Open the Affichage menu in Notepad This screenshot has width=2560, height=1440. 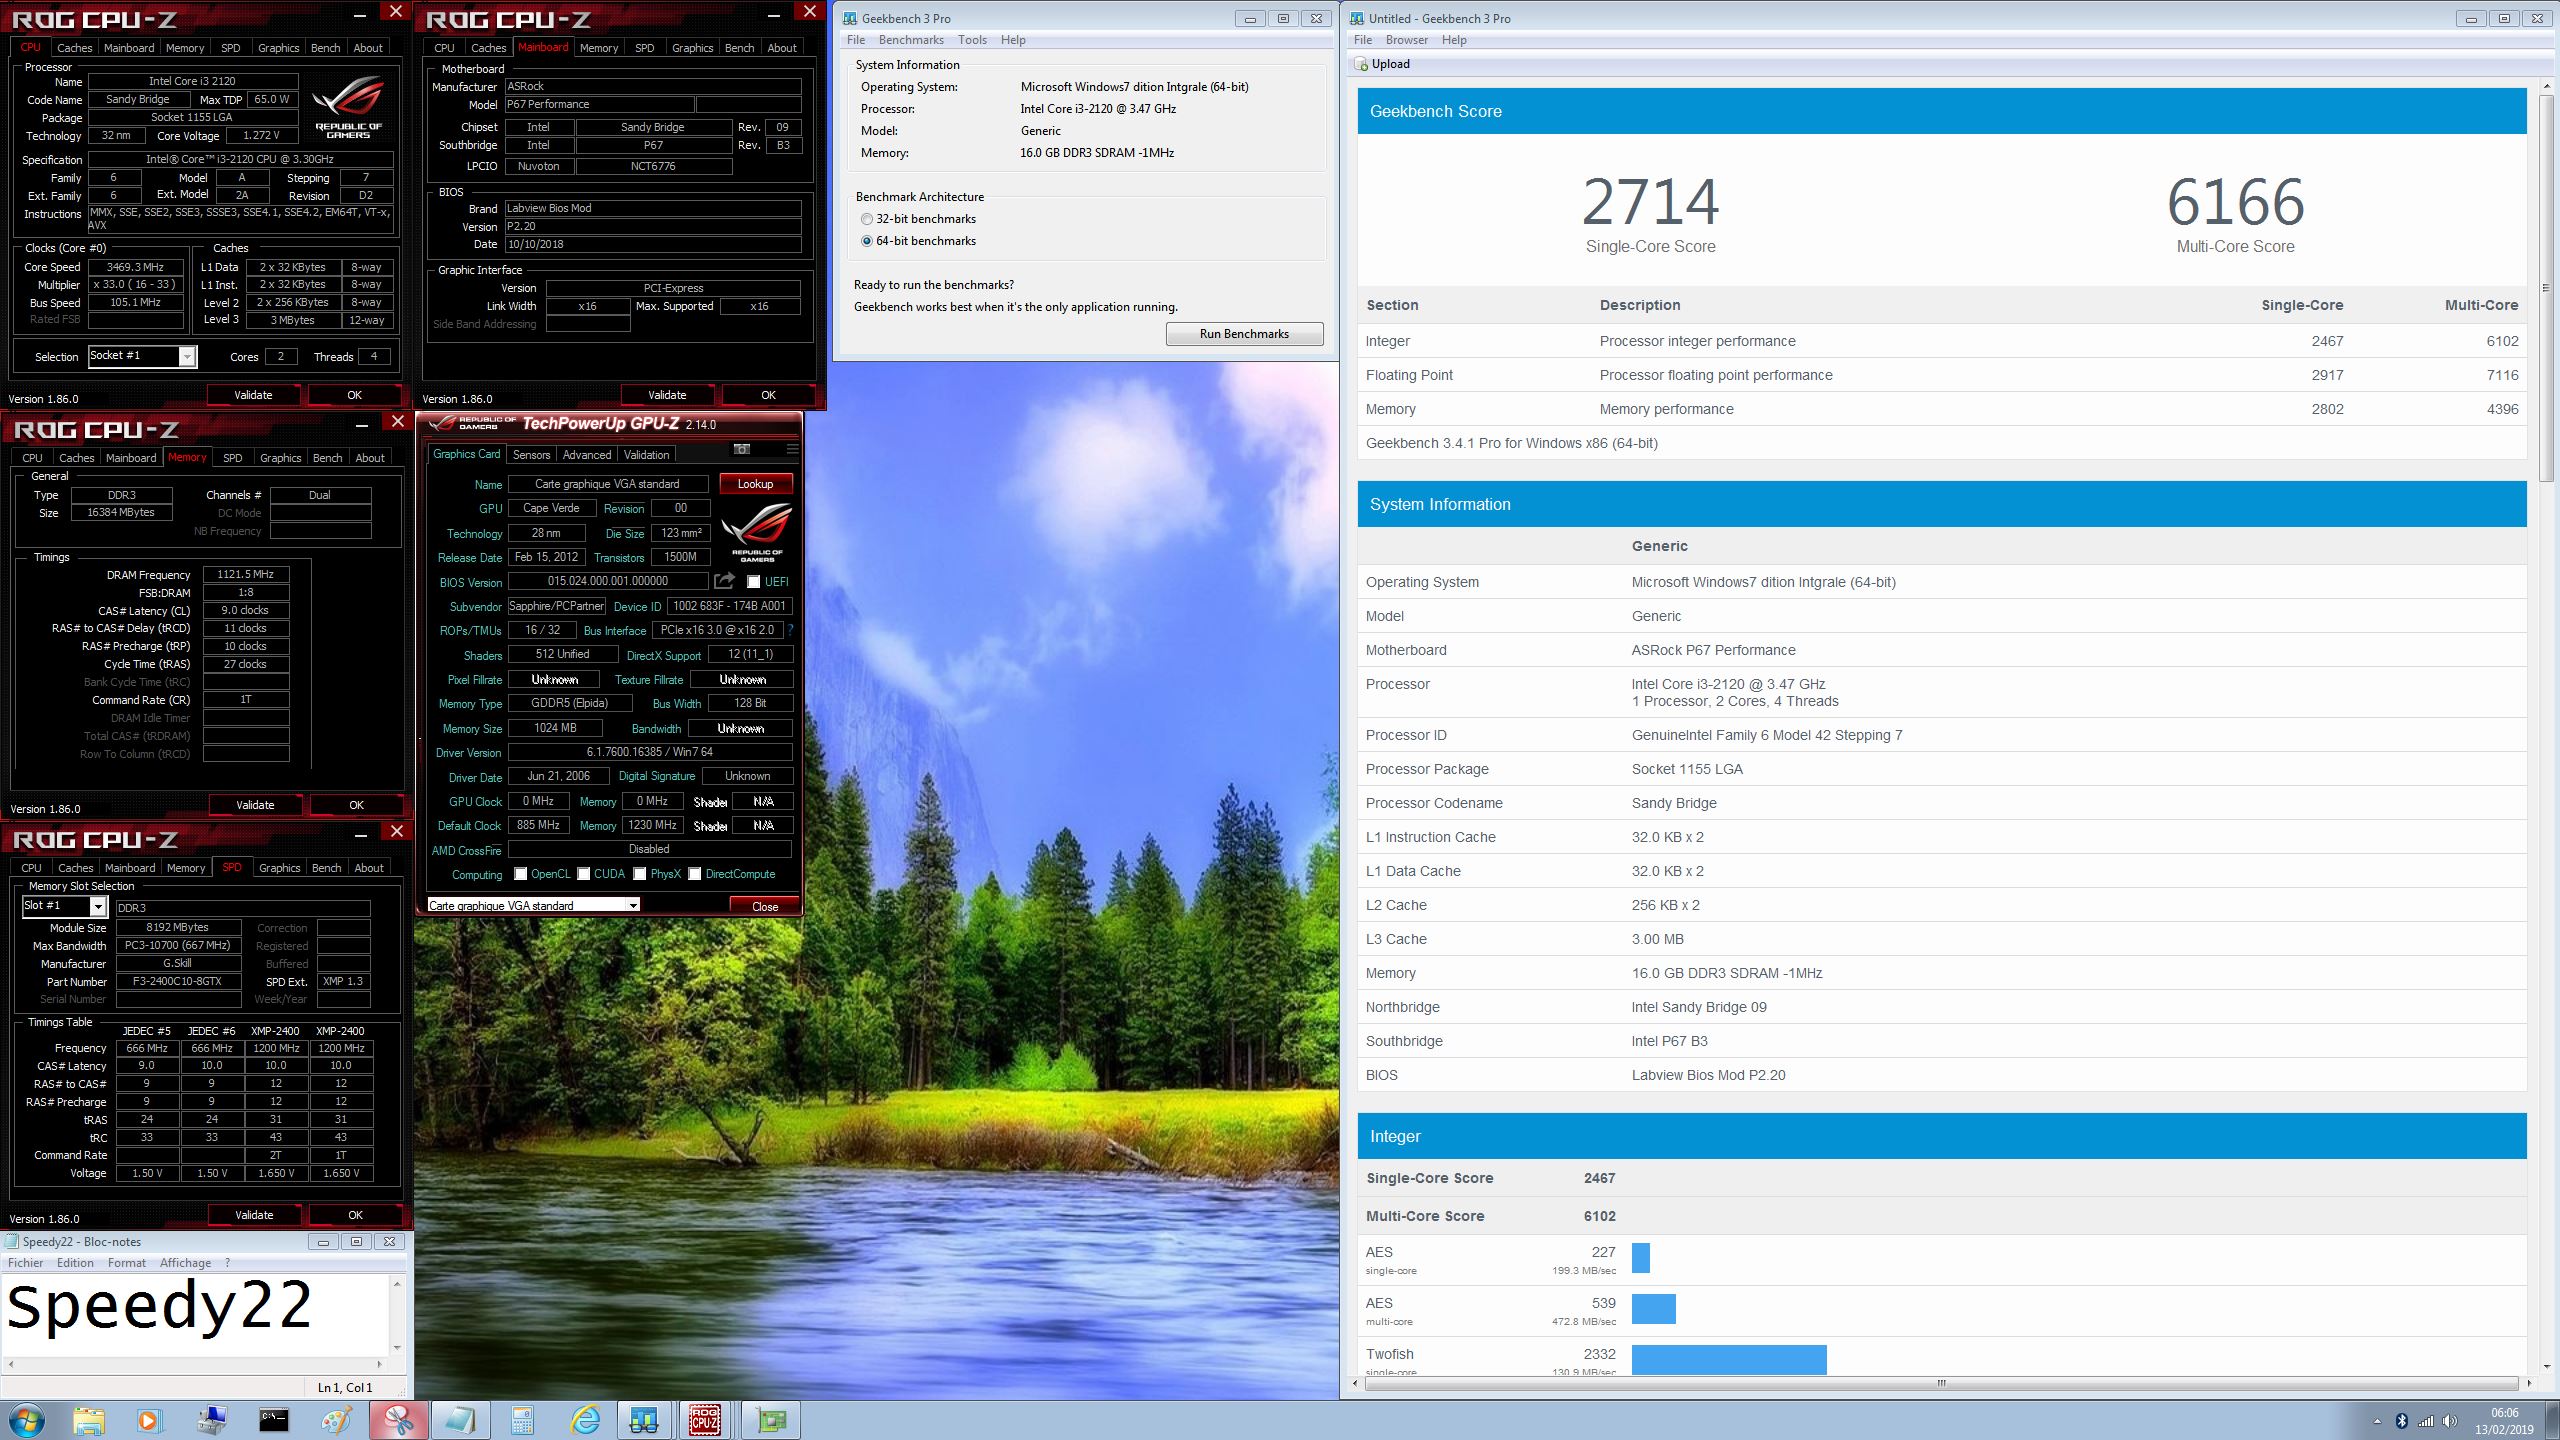[x=186, y=1263]
